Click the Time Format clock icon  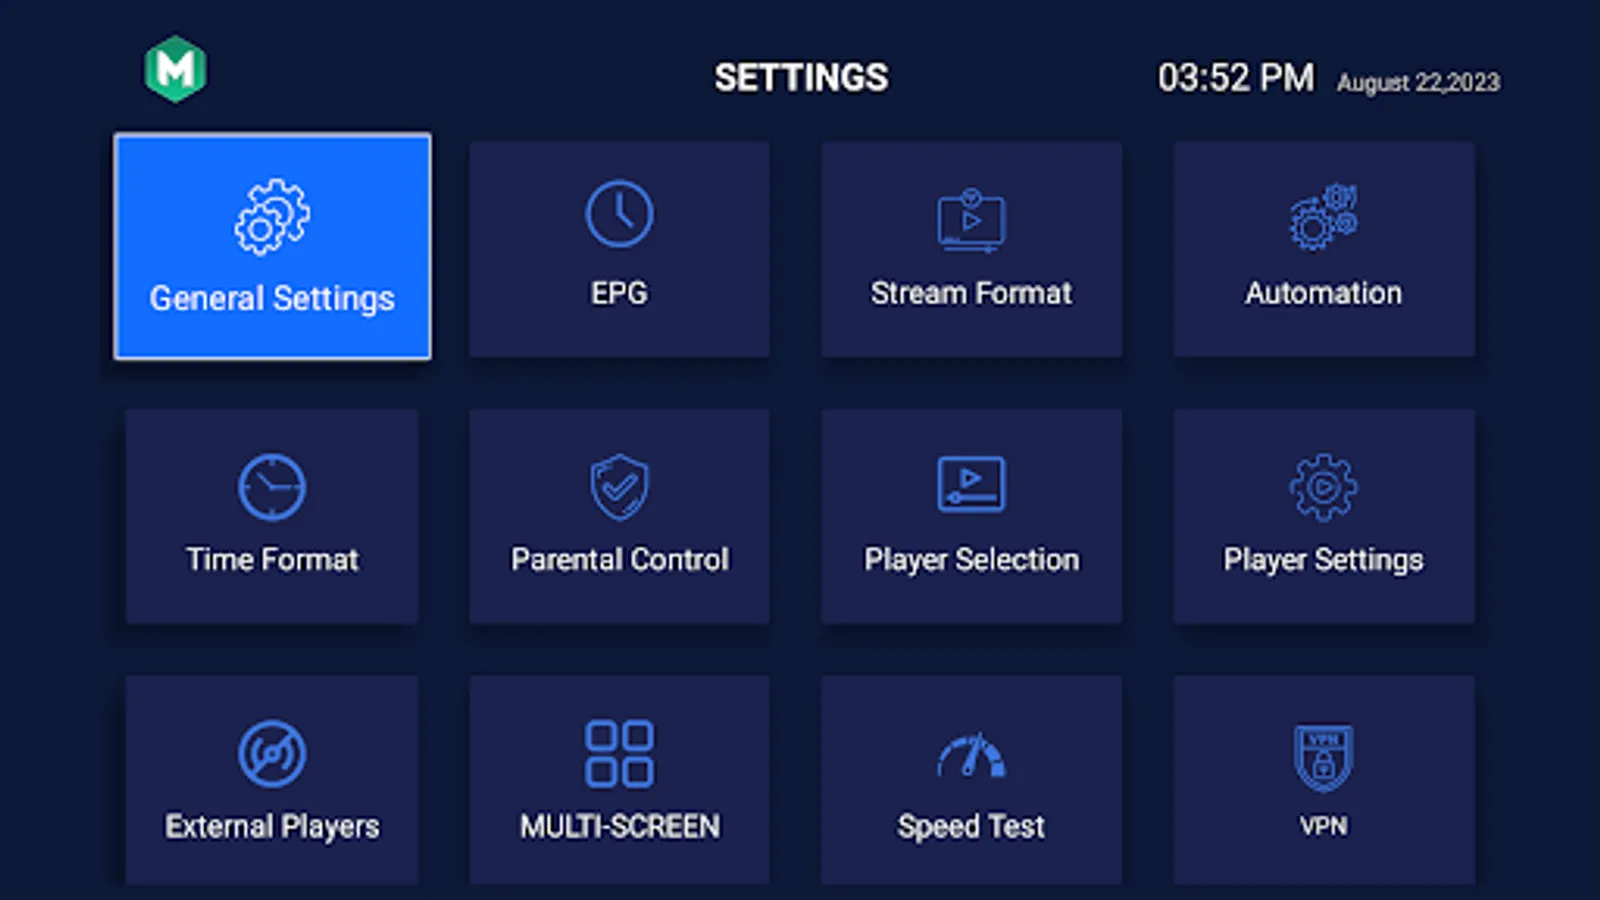point(272,487)
